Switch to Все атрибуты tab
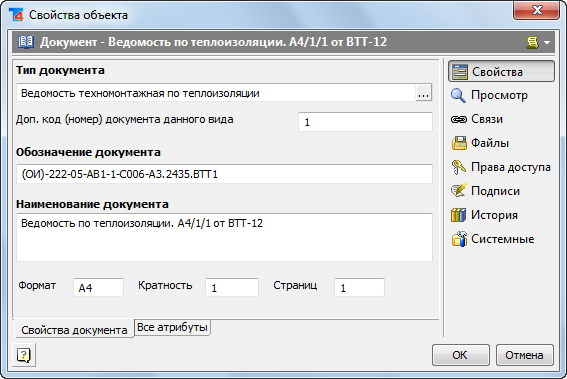Image resolution: width=567 pixels, height=379 pixels. (172, 327)
